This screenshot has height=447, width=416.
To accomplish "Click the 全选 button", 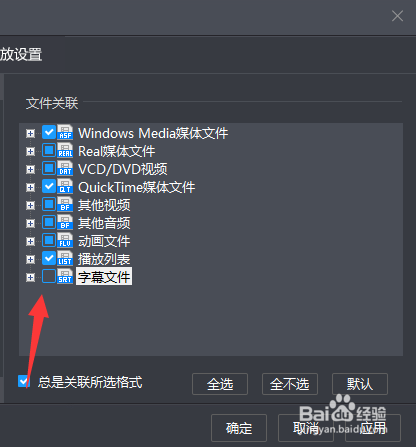I will pos(220,384).
